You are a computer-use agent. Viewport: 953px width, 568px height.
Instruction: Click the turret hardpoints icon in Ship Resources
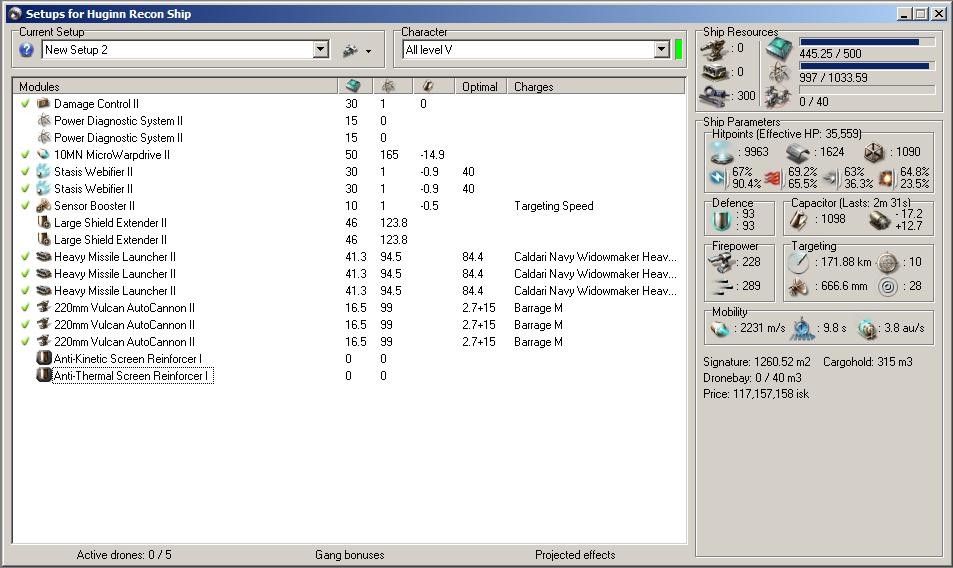point(715,49)
